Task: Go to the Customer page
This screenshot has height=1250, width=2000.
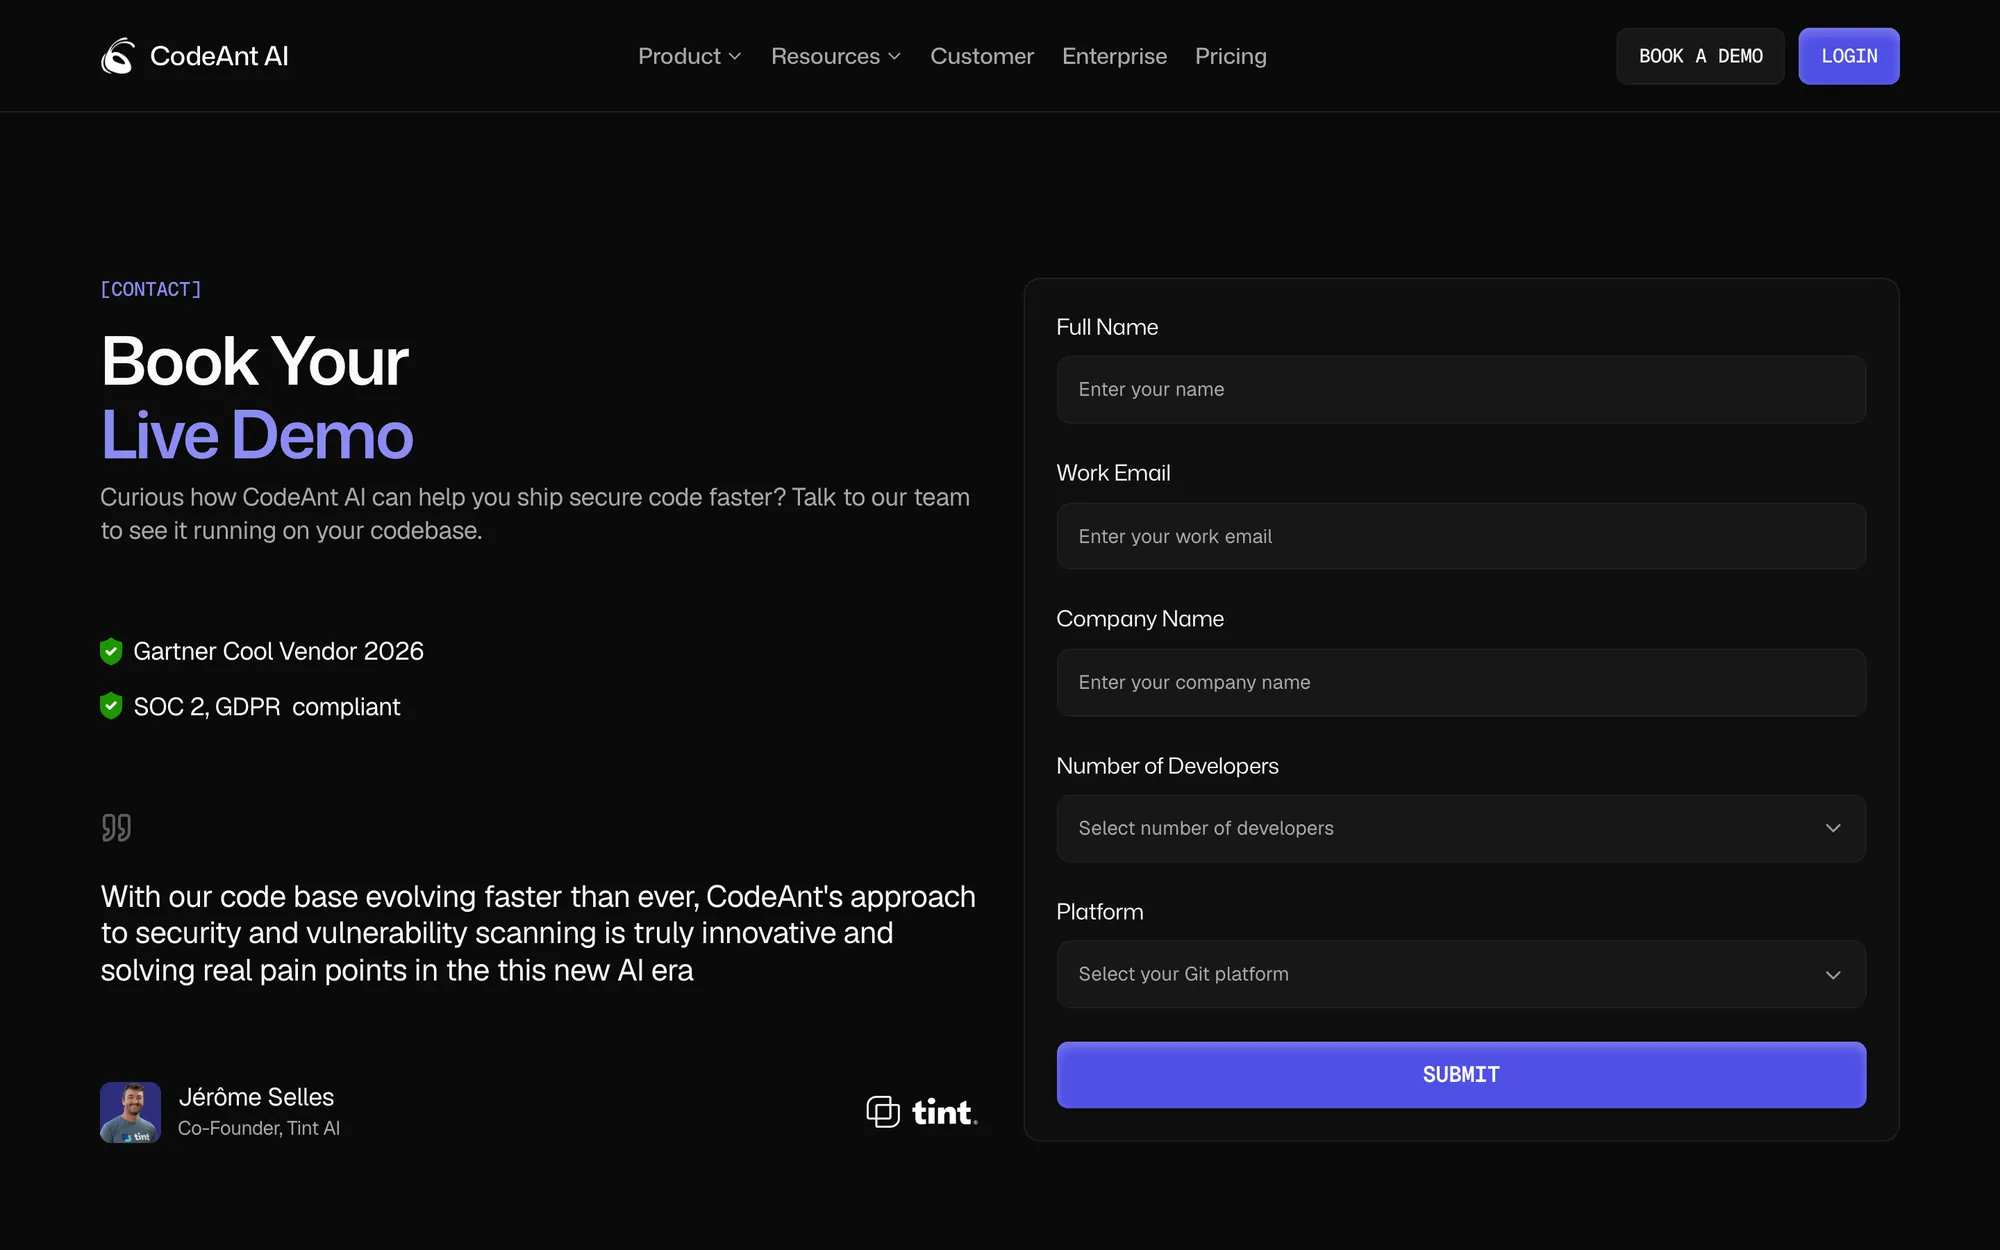Action: [x=982, y=56]
